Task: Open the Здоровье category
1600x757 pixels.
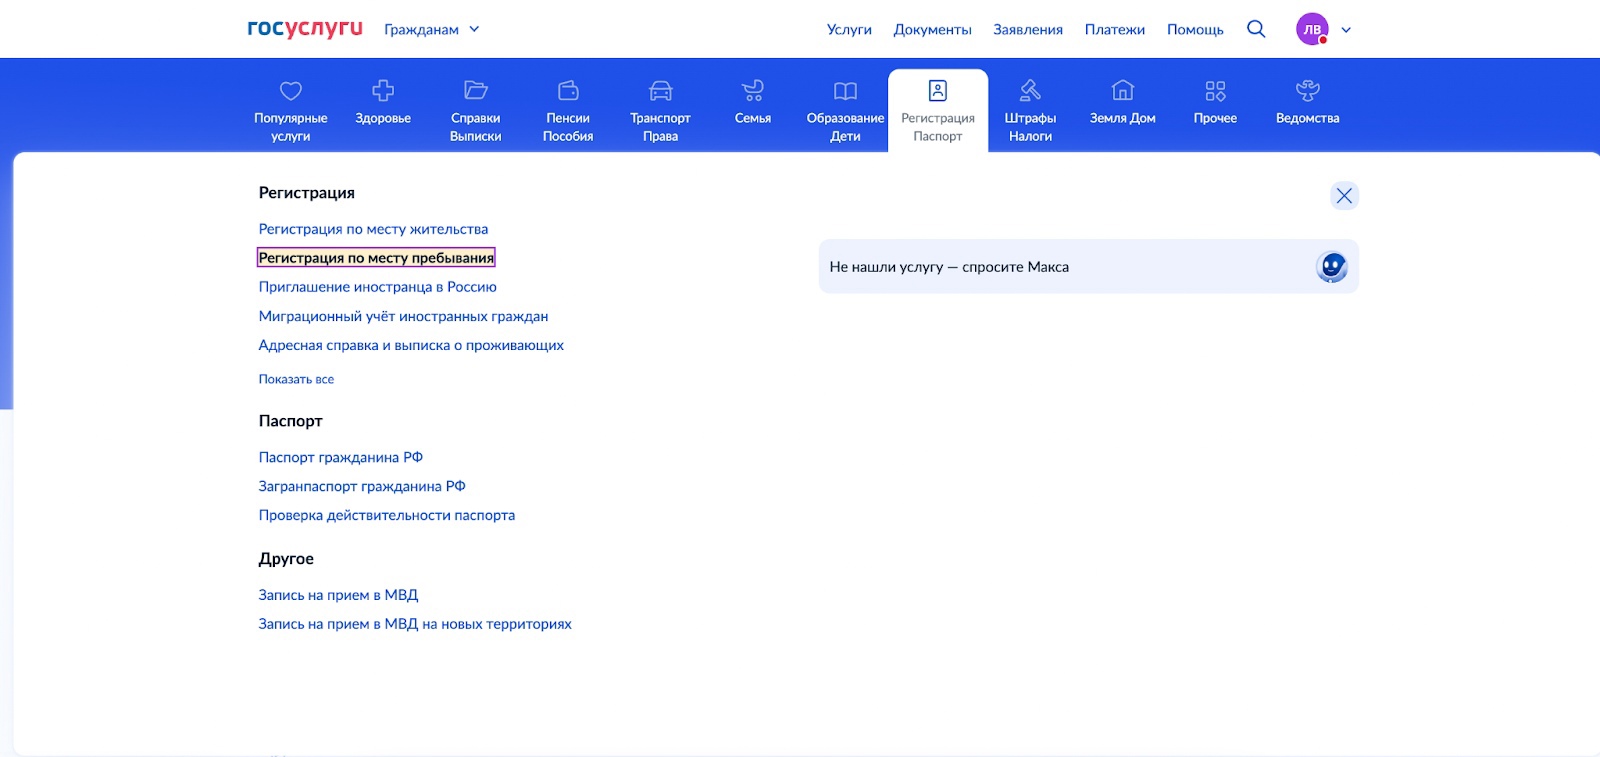Action: click(383, 102)
